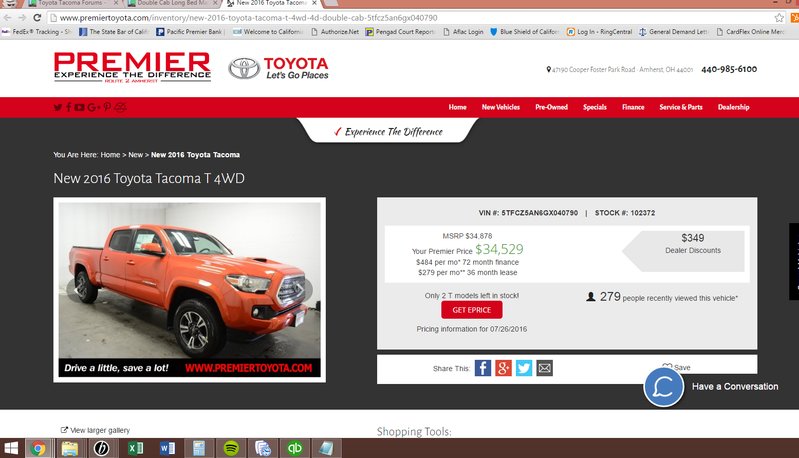799x458 pixels.
Task: Click View larger gallery link
Action: point(96,430)
